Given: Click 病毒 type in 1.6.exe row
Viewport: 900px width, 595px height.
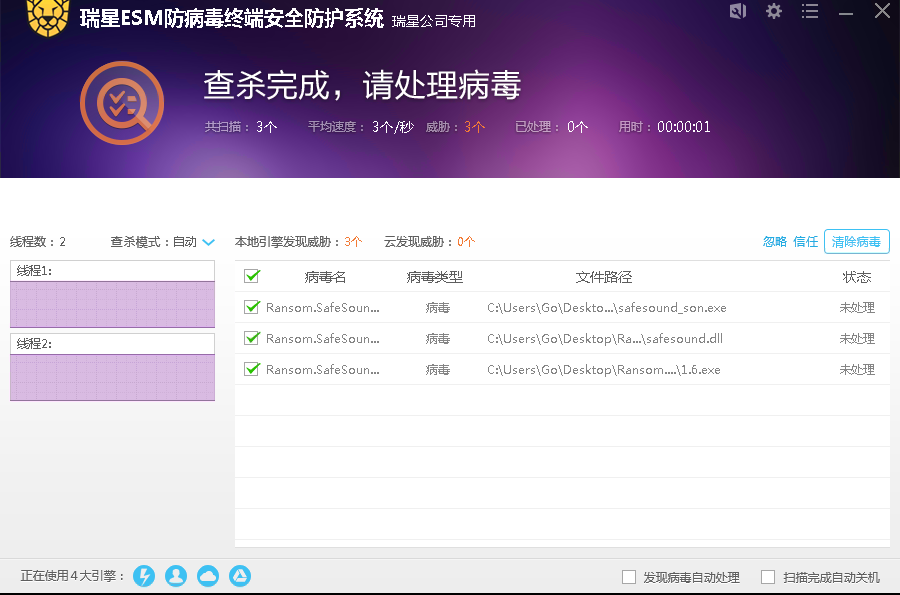Looking at the screenshot, I should (x=437, y=370).
